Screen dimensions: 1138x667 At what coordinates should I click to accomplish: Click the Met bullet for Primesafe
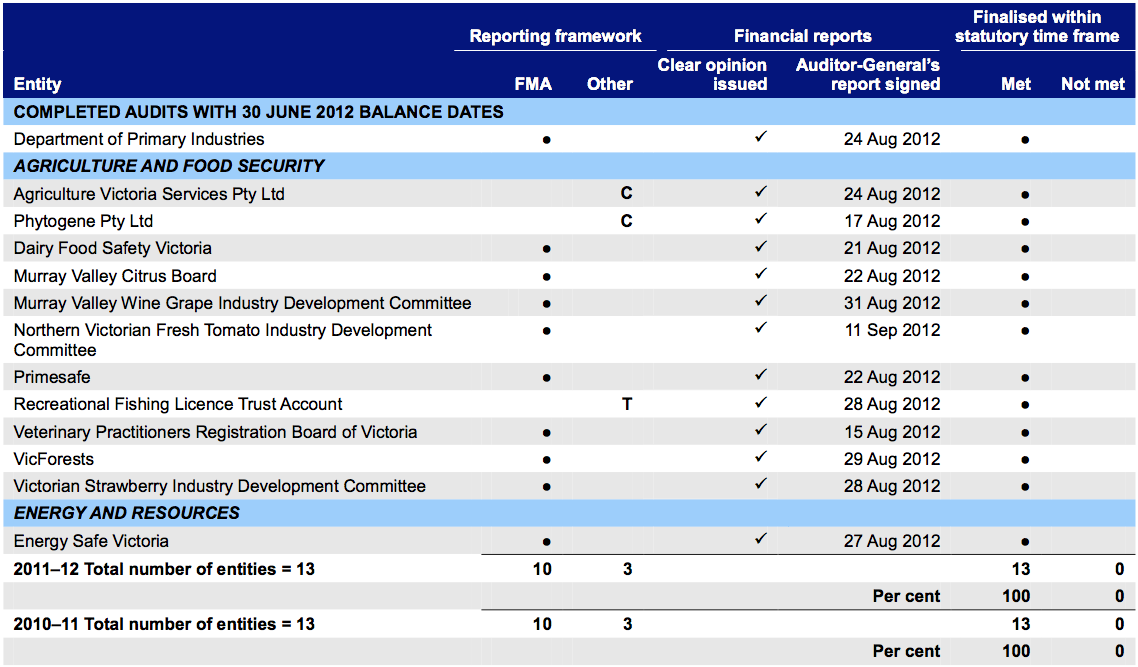point(1025,379)
